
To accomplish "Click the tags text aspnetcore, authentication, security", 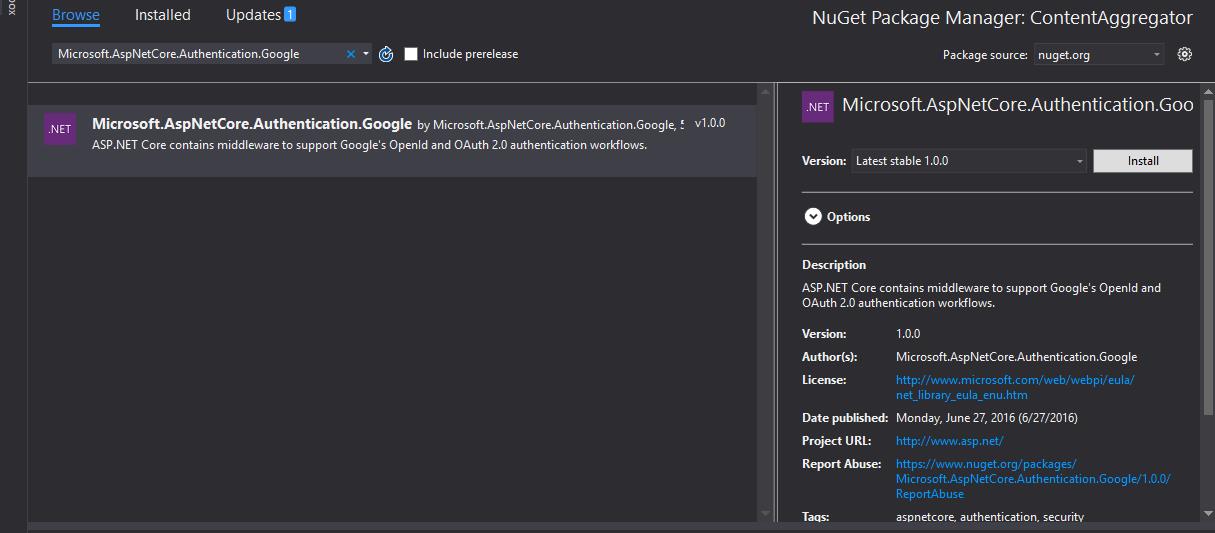I will 990,517.
